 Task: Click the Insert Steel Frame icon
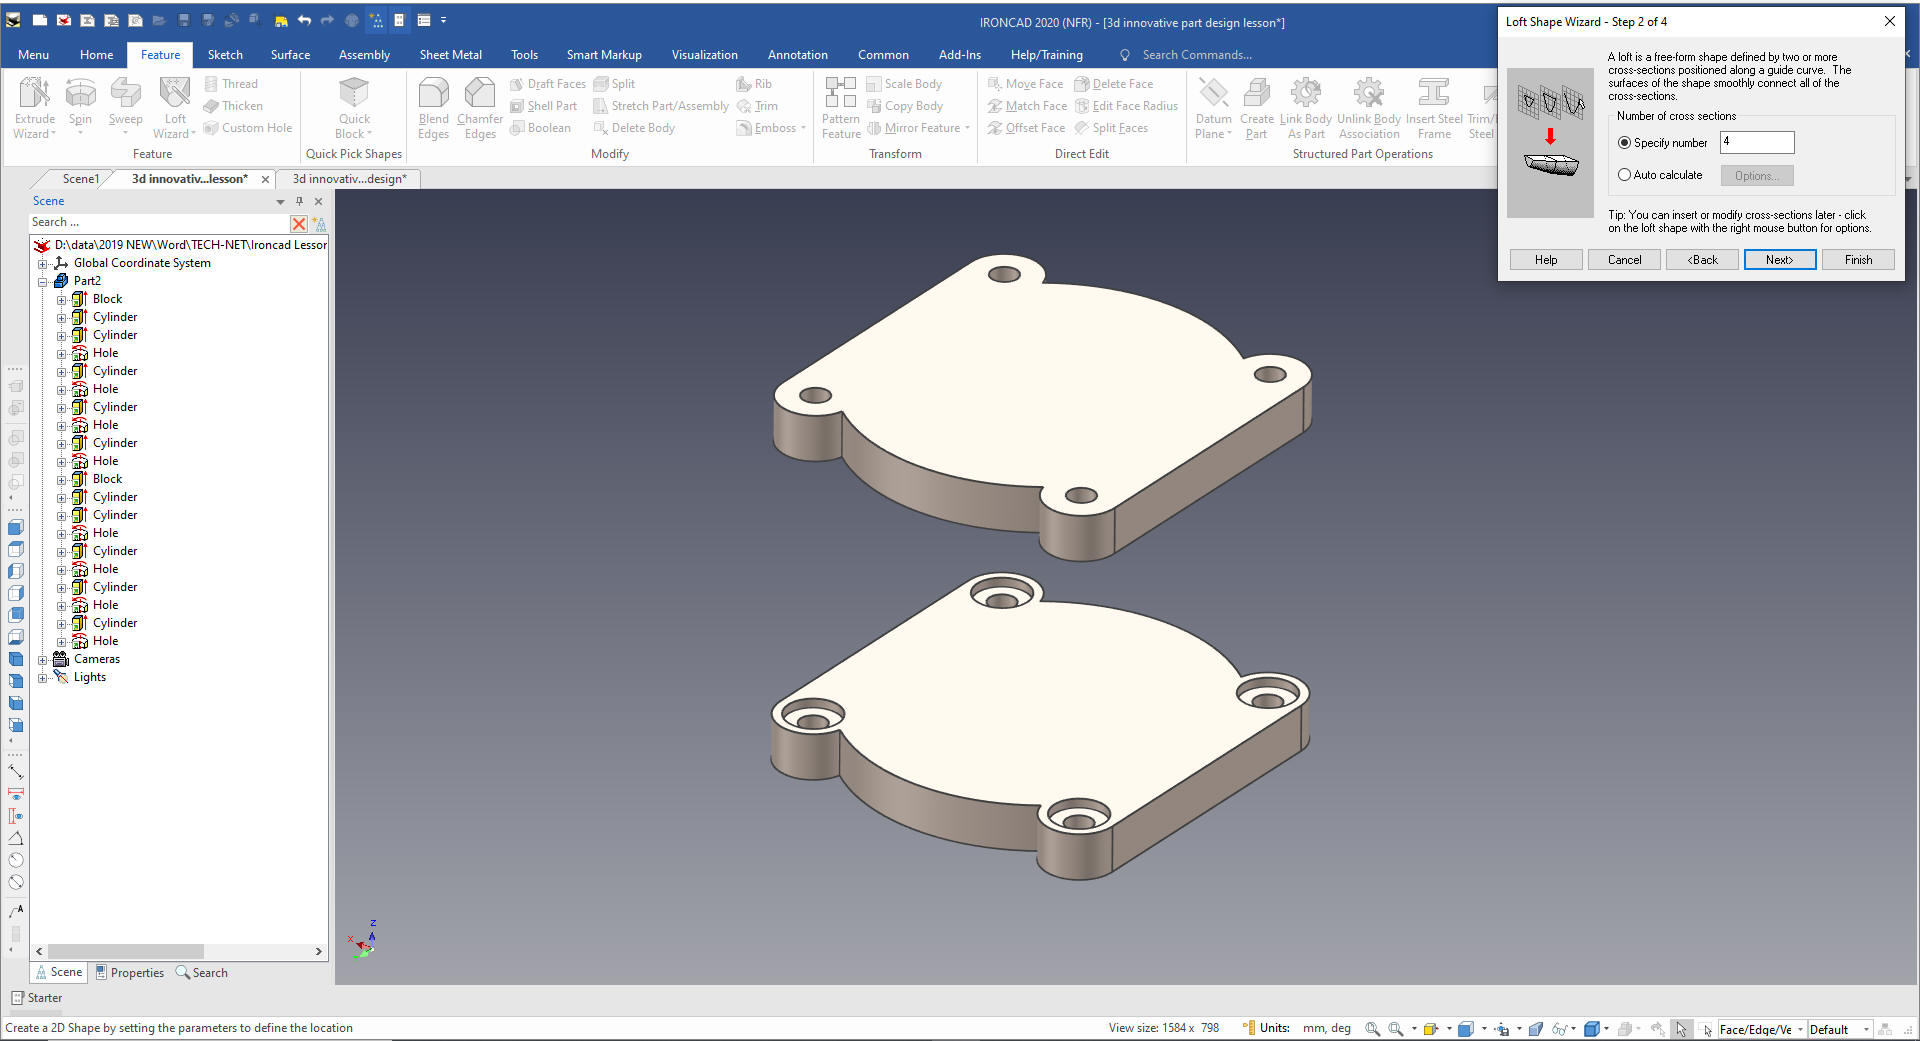point(1433,106)
